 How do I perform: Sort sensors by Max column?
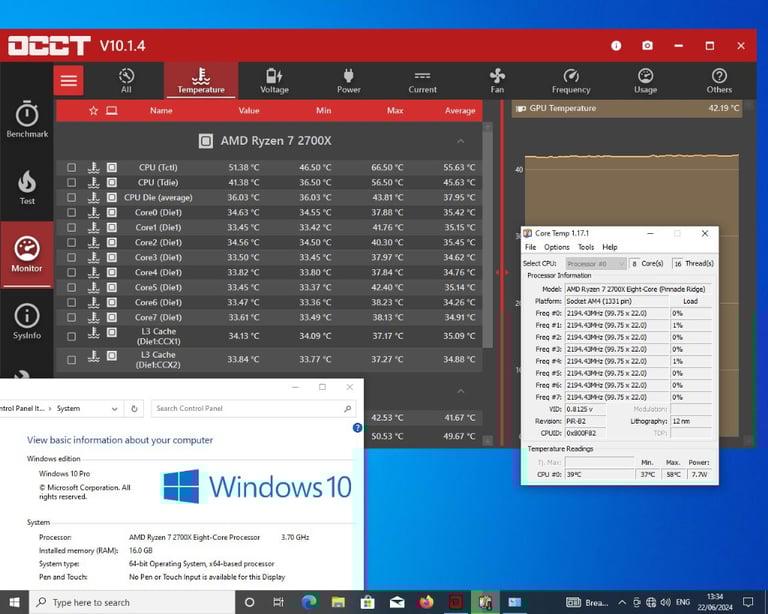[x=395, y=111]
